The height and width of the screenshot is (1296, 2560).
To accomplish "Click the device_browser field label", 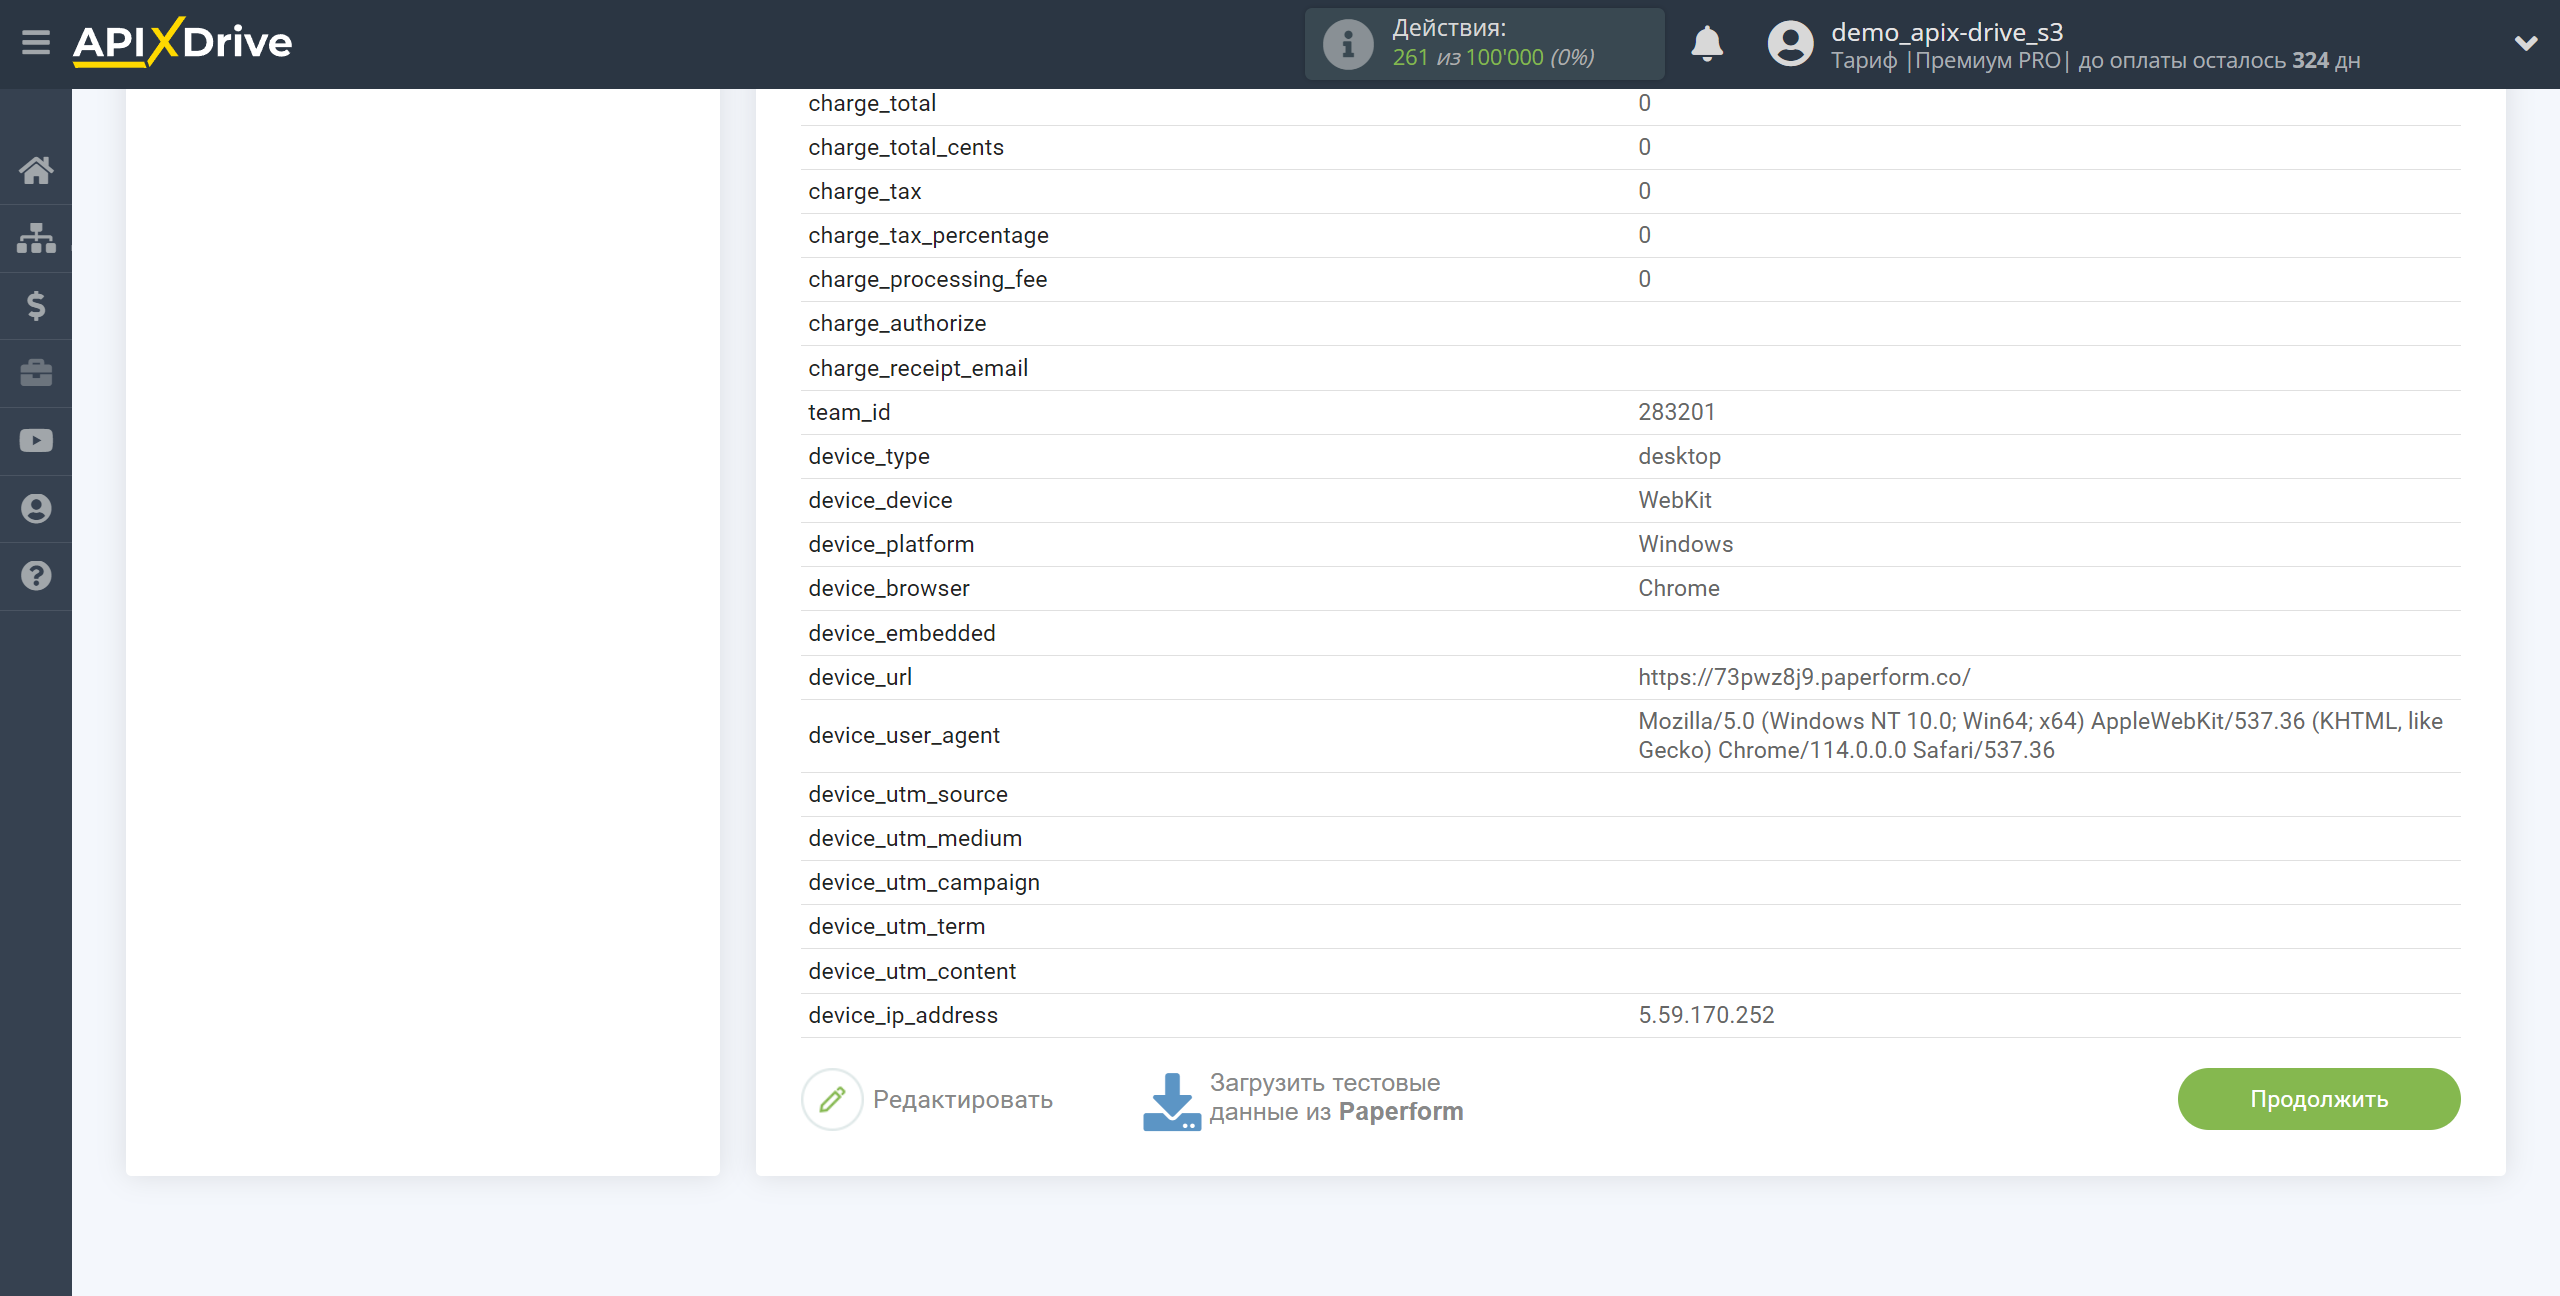I will click(x=889, y=588).
